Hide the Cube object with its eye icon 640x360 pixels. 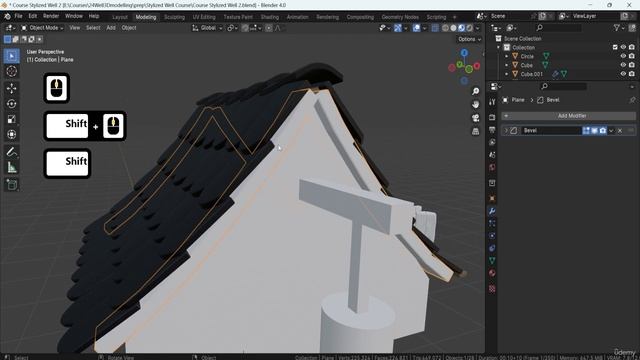click(623, 65)
